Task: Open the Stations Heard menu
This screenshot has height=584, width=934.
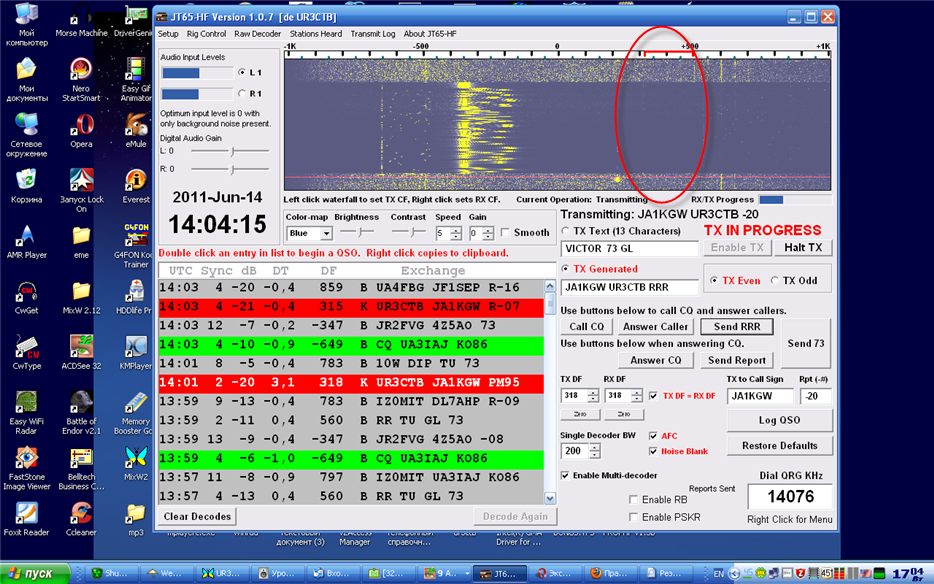Action: (x=316, y=34)
